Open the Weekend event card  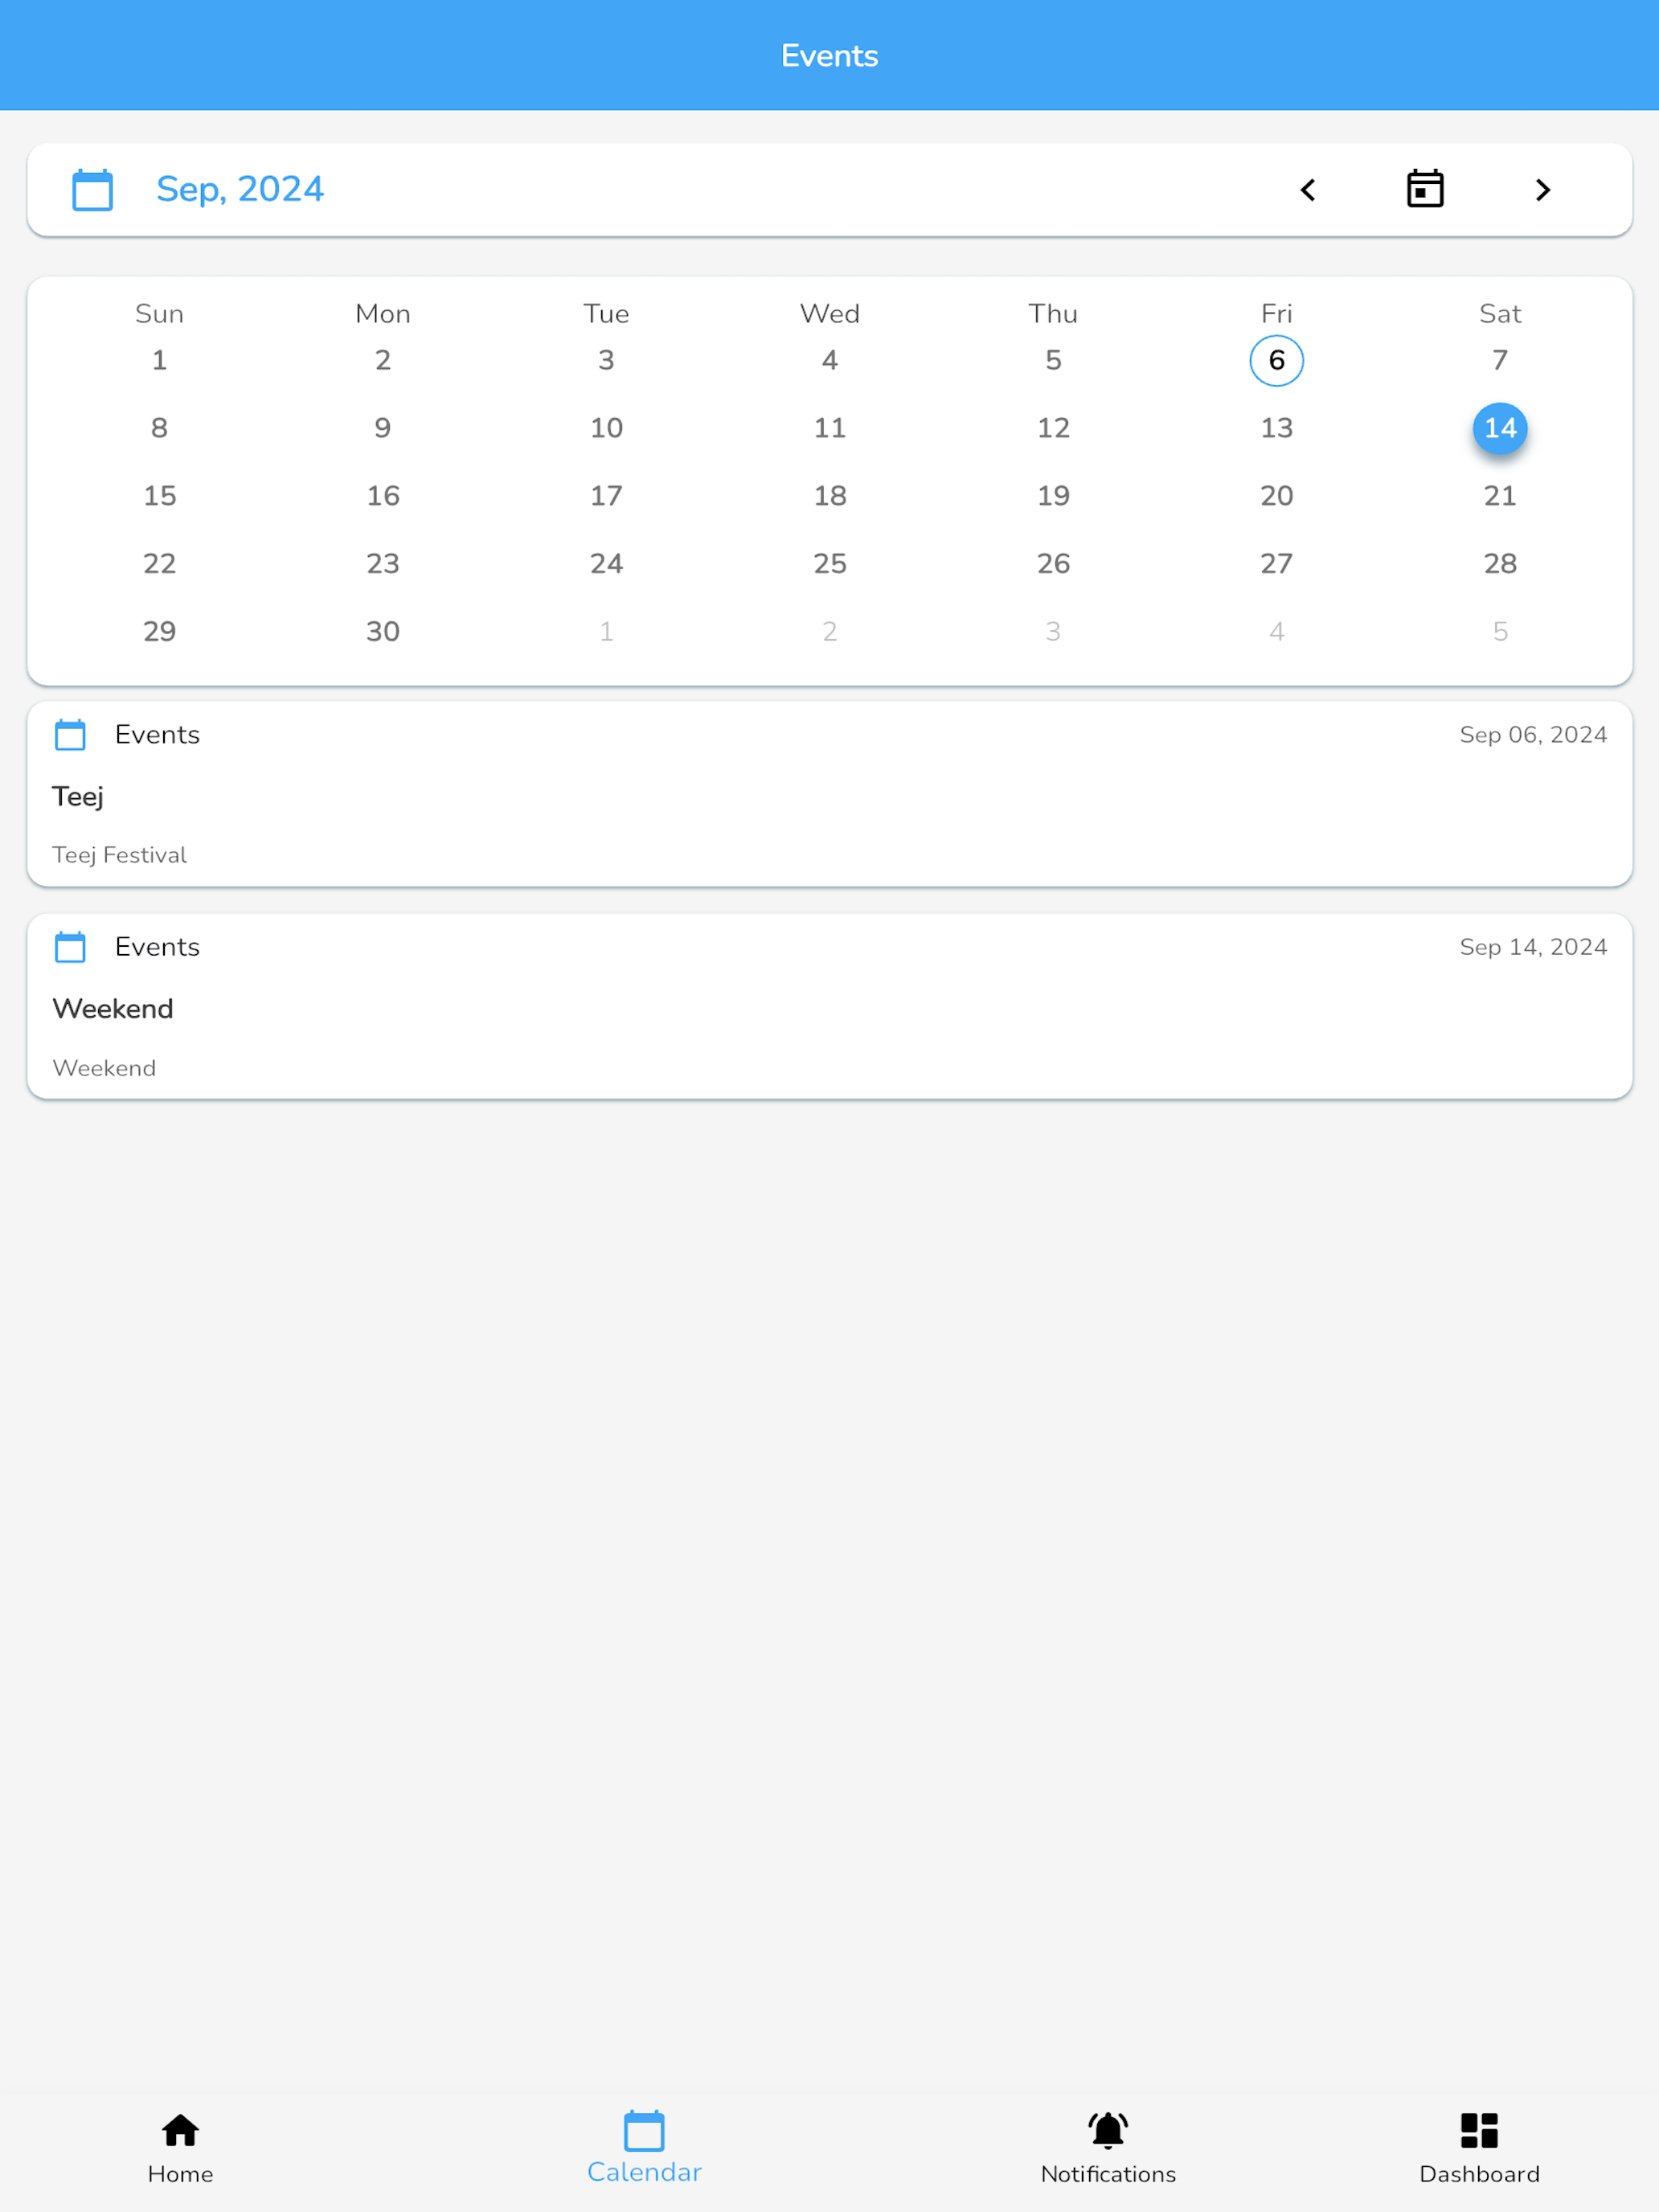pos(830,1006)
